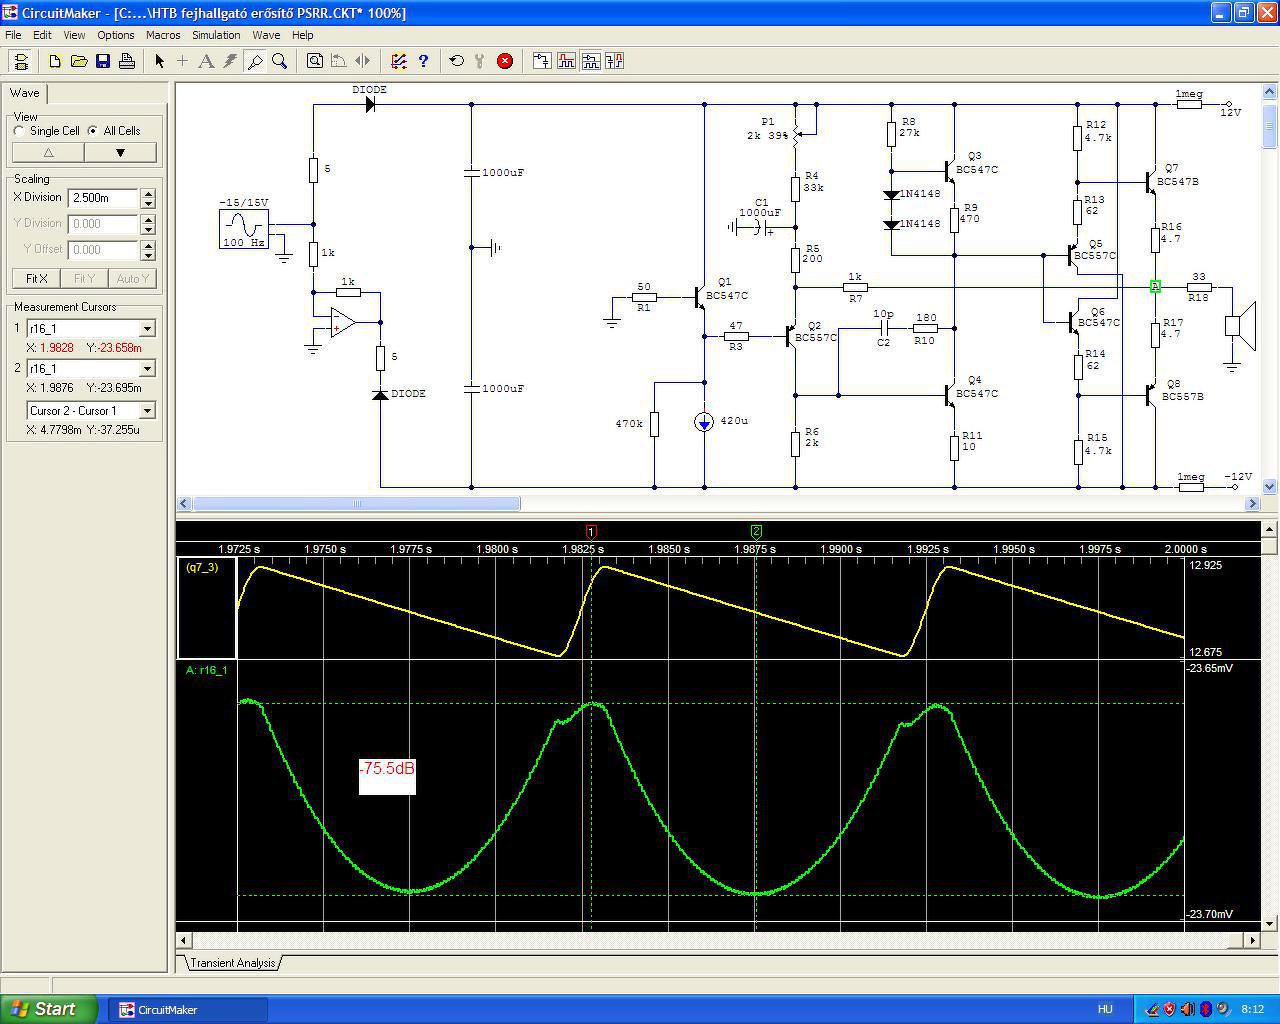Click the up triangle view button
This screenshot has height=1024, width=1280.
pyautogui.click(x=48, y=153)
